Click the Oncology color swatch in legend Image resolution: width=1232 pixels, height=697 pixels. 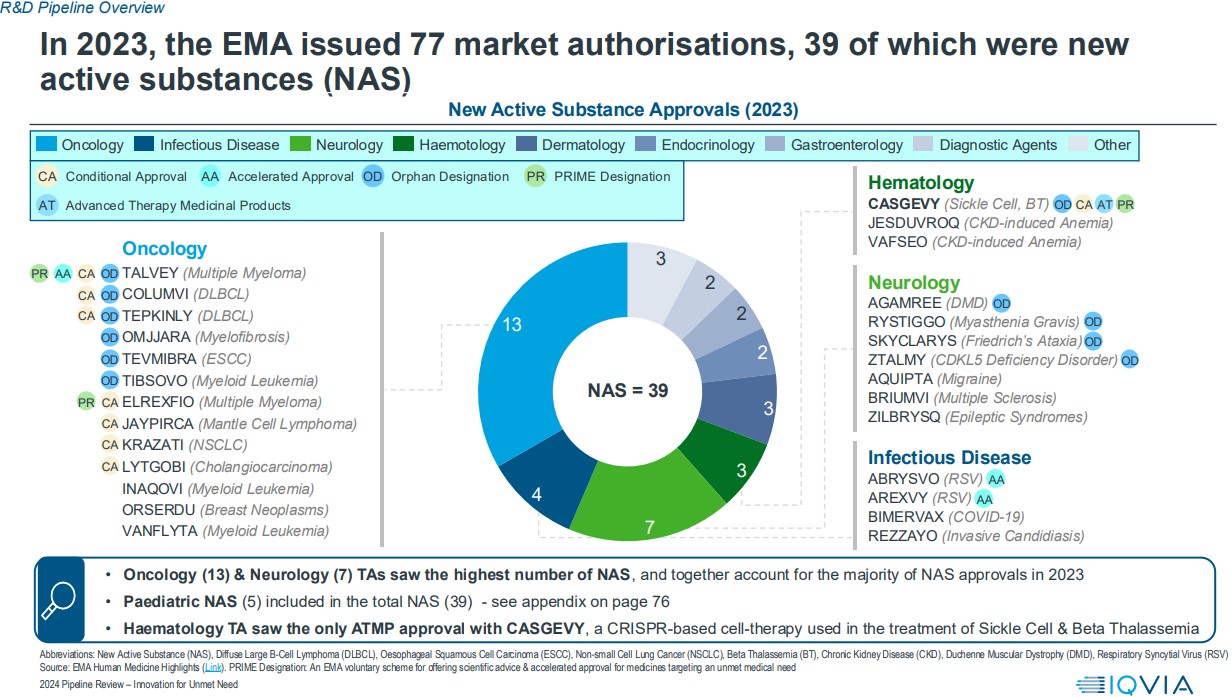(x=47, y=145)
